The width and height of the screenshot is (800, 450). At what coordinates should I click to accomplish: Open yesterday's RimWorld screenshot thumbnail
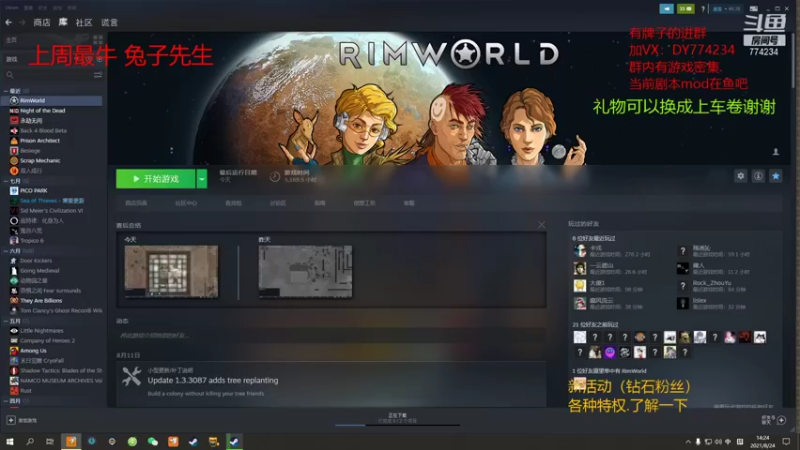pyautogui.click(x=305, y=271)
